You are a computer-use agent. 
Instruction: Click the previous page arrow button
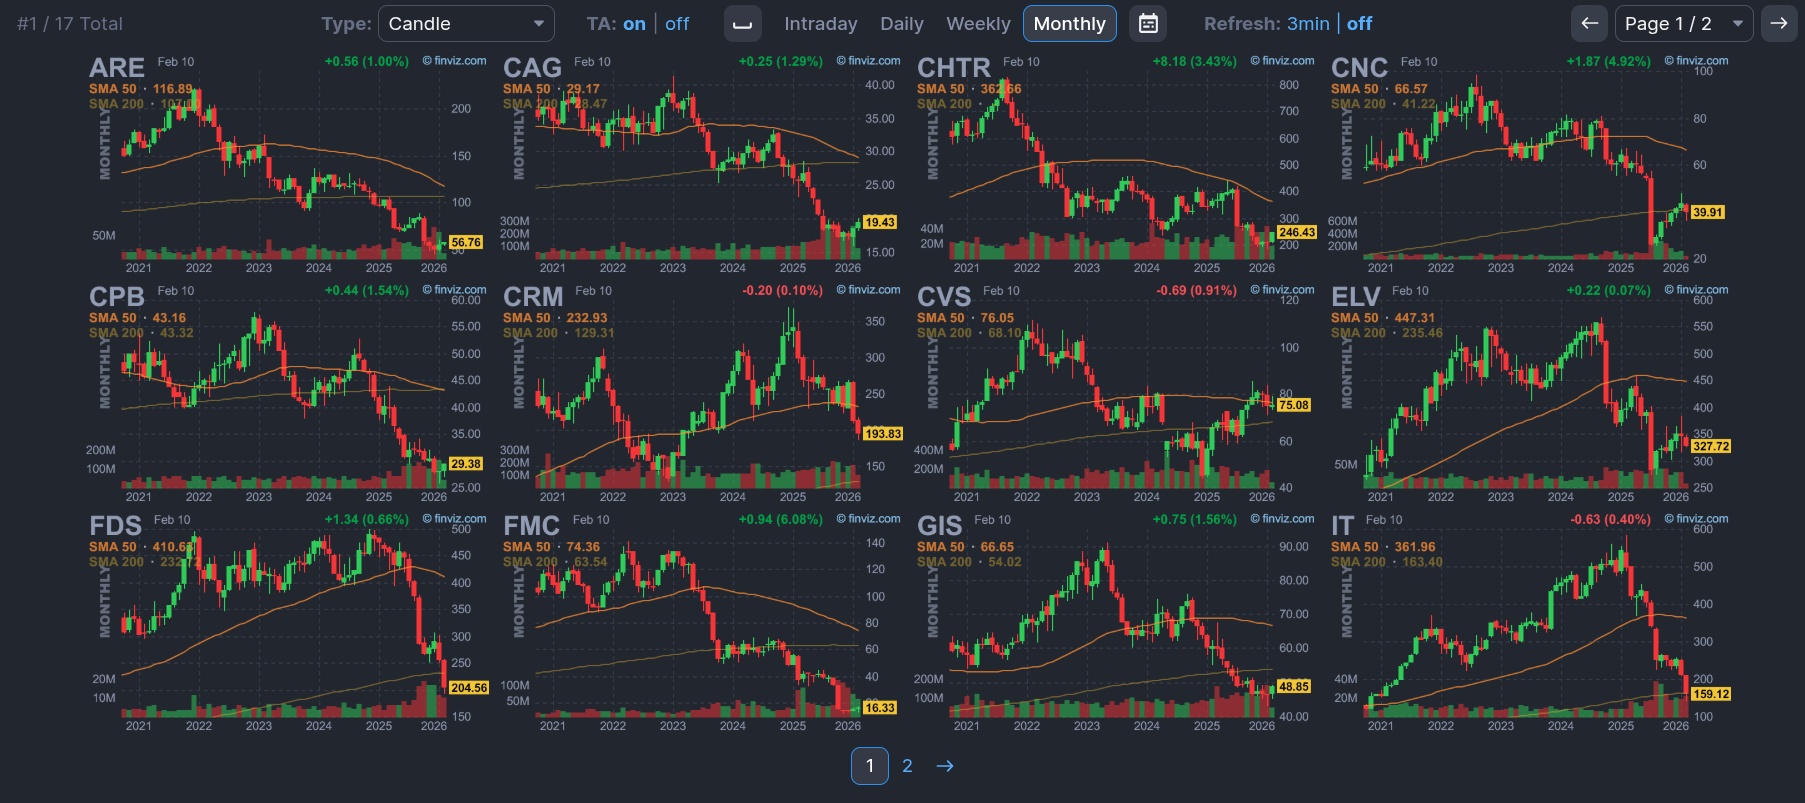pos(1589,24)
